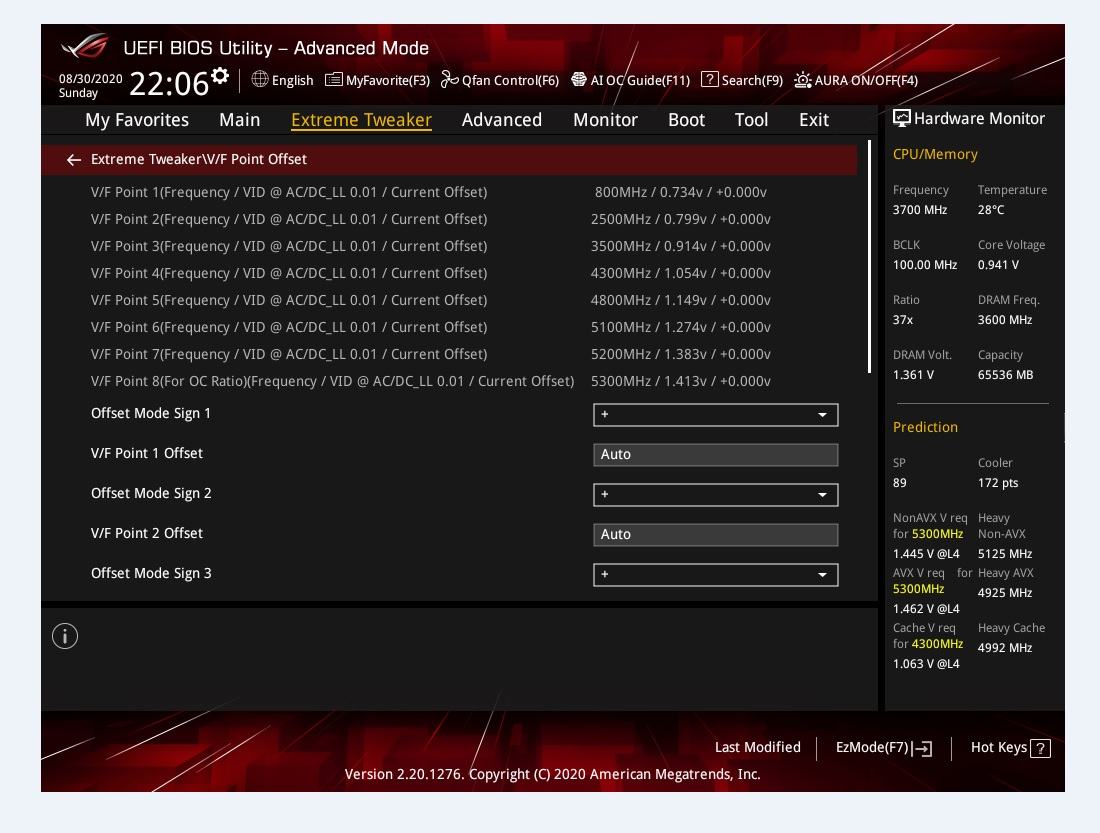Click the settings list scrollbar

tap(869, 257)
